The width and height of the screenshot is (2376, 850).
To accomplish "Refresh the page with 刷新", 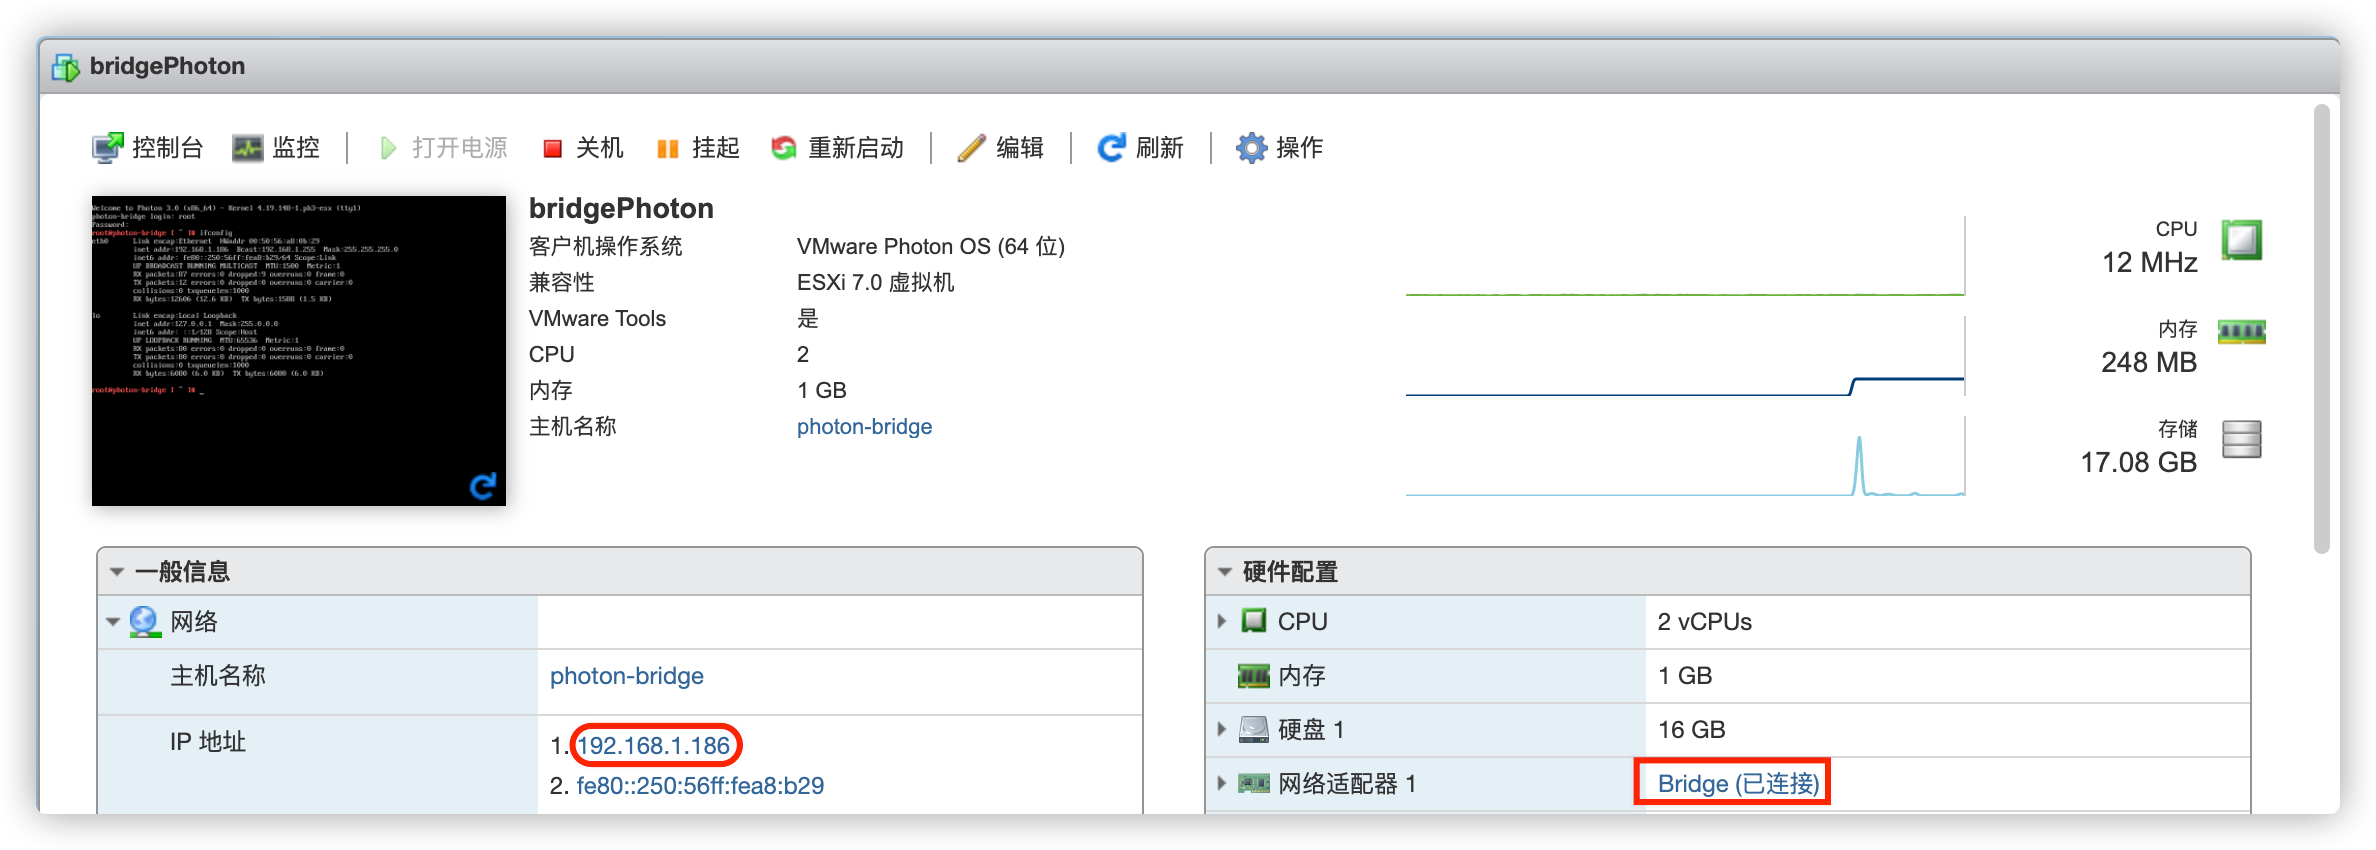I will (1140, 148).
